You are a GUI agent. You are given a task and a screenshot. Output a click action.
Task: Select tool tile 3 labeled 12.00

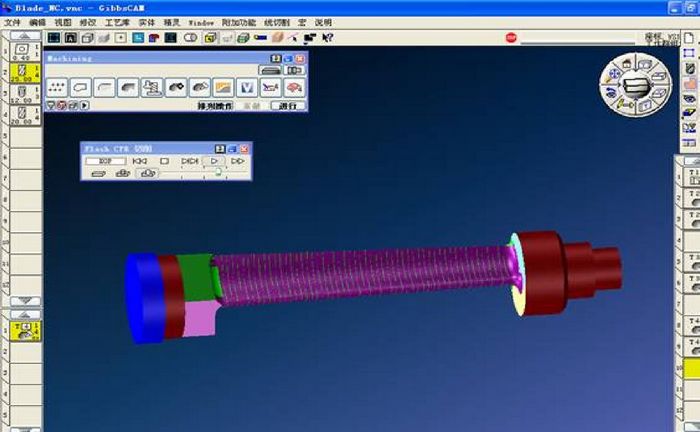point(25,94)
